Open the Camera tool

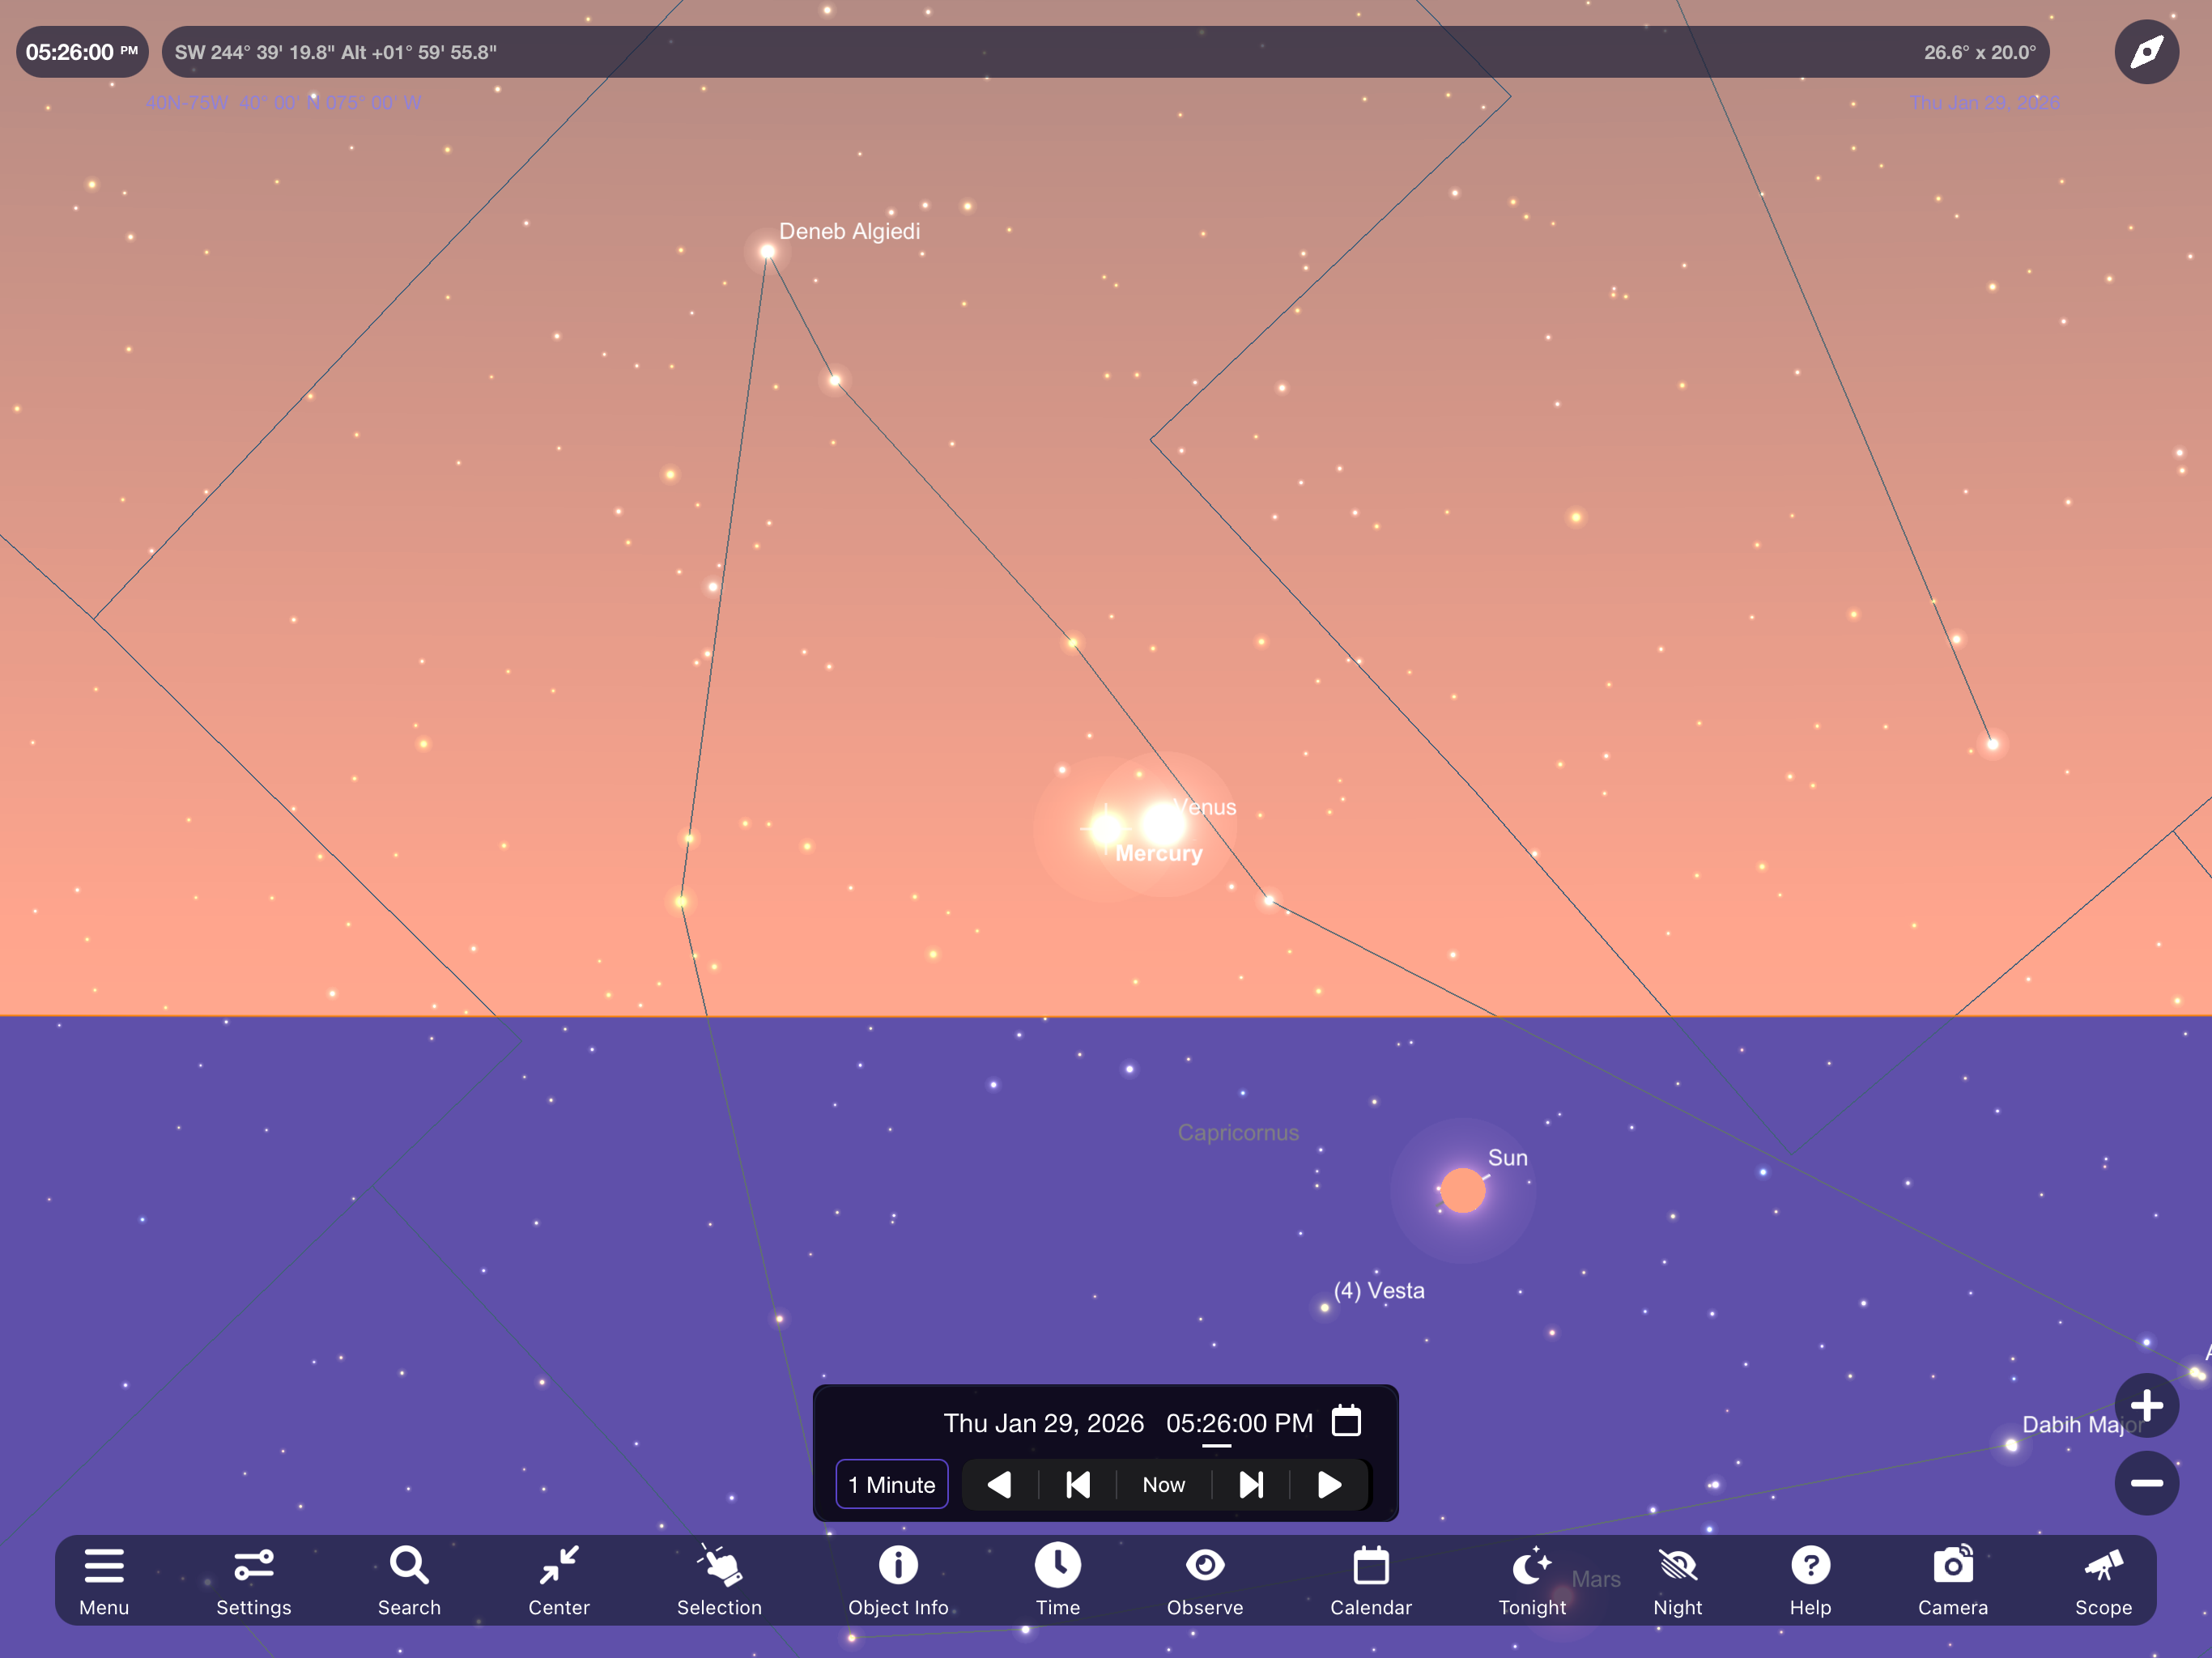1952,1580
